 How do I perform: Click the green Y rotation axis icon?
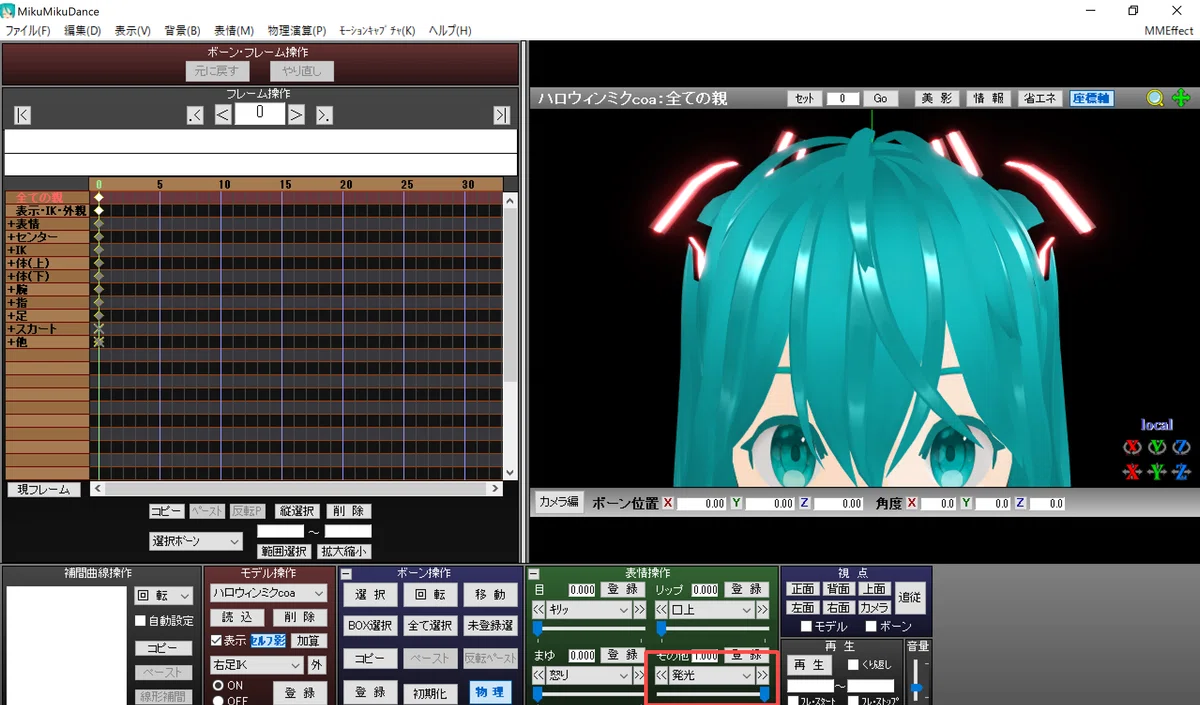click(x=1157, y=447)
